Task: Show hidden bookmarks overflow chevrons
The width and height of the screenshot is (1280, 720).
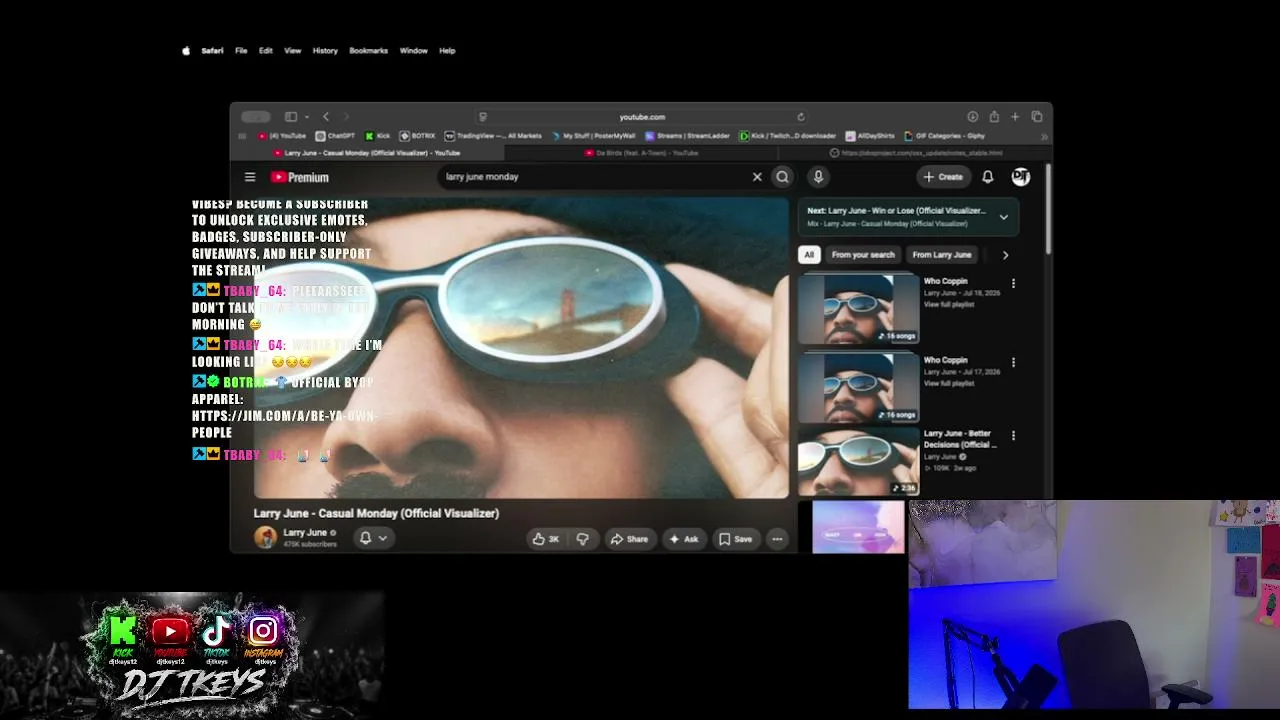Action: point(1044,136)
